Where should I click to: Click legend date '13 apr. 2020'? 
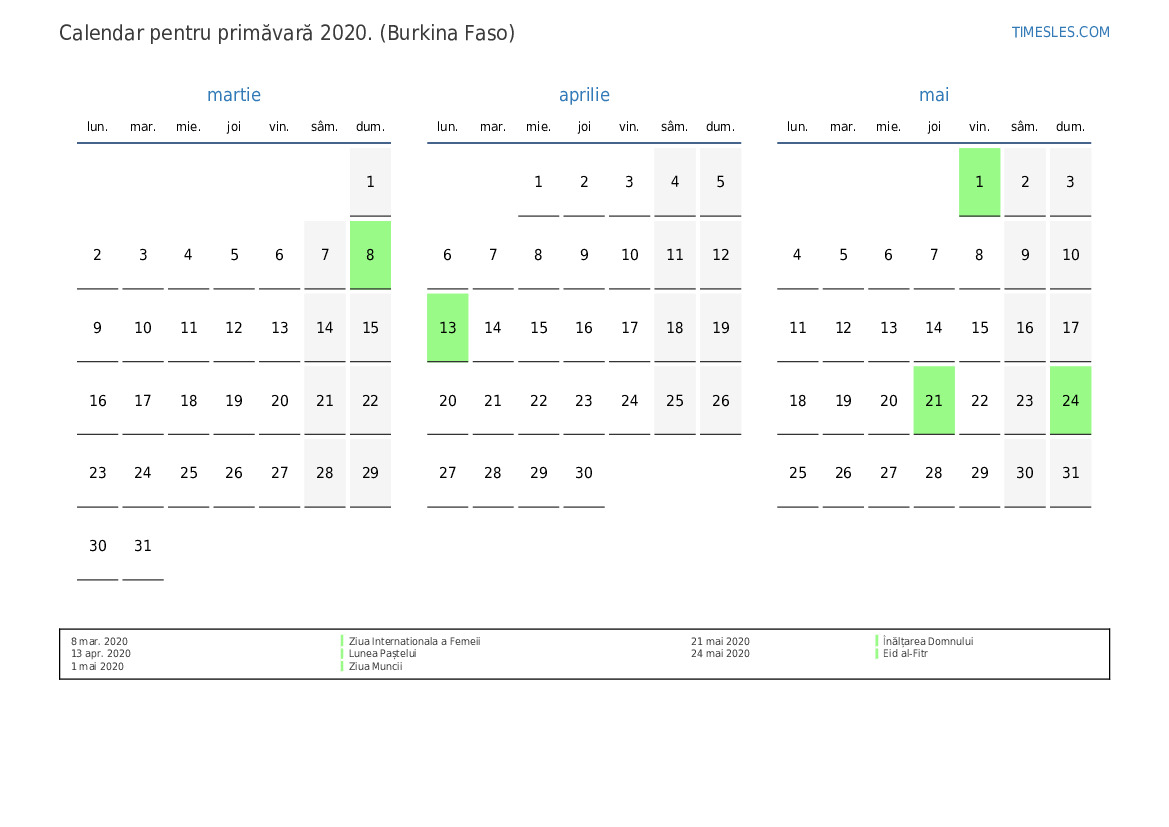coord(101,653)
